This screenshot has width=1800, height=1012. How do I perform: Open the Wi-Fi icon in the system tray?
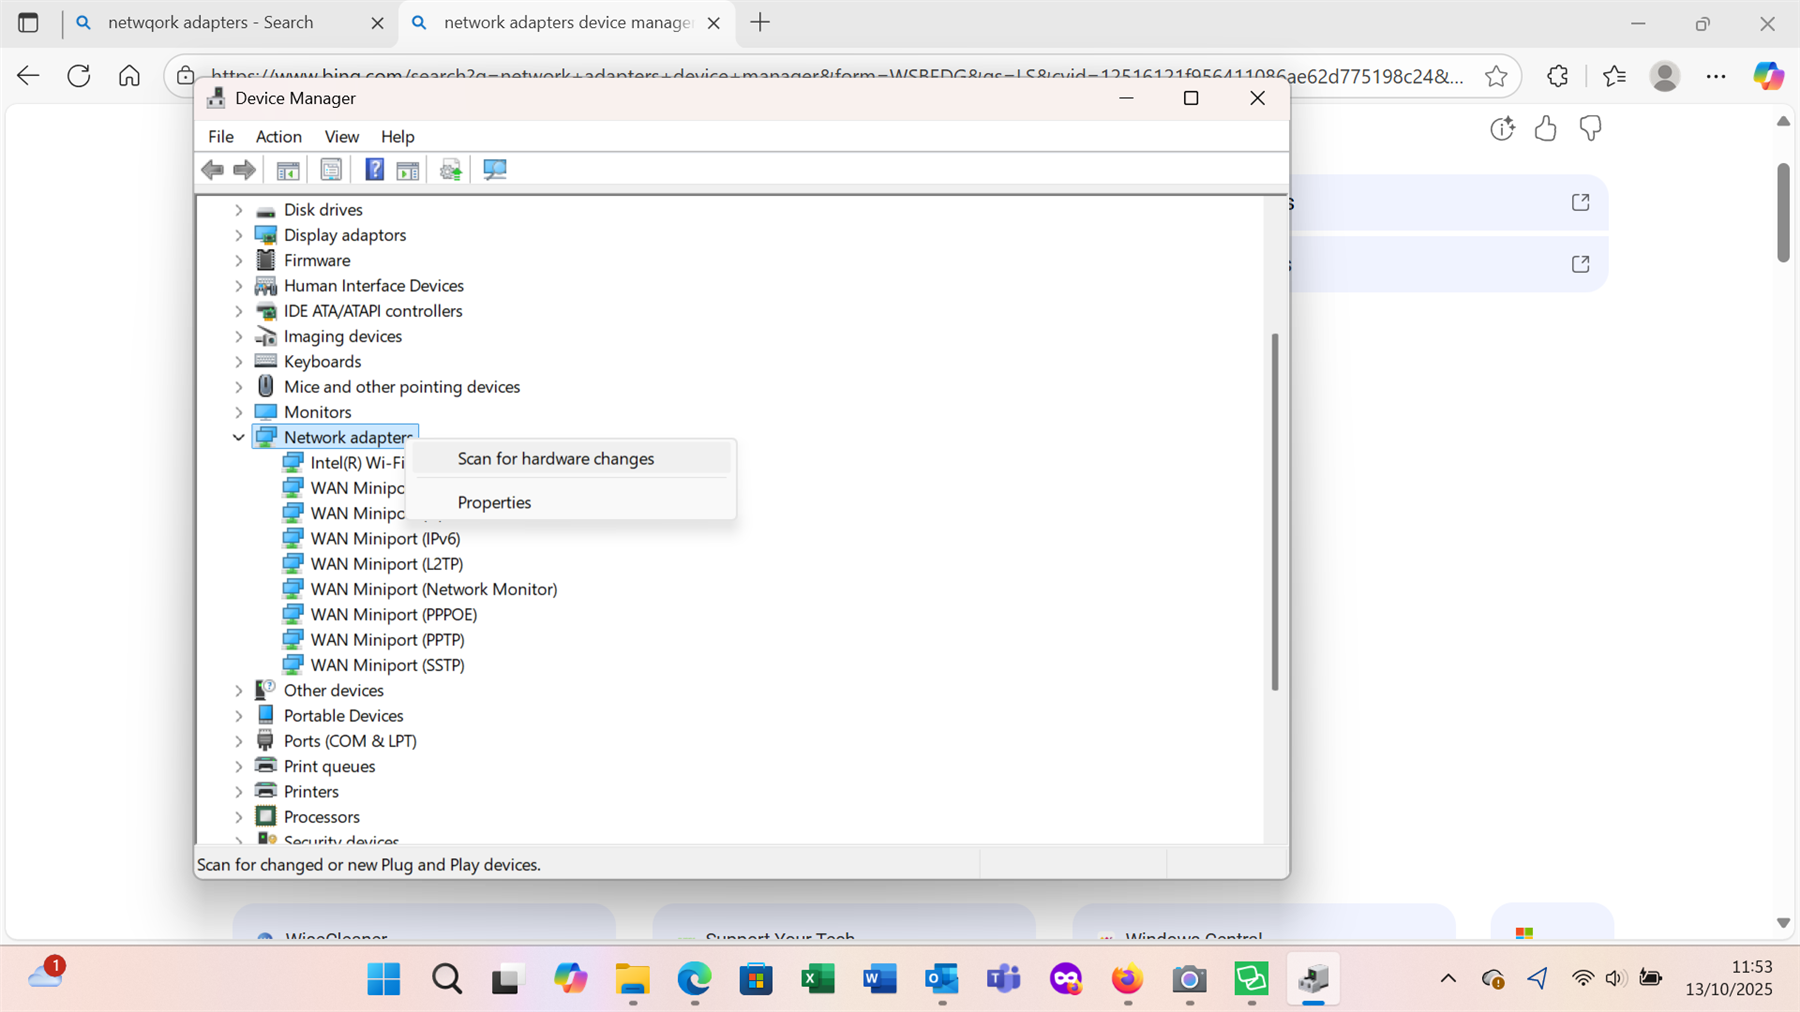pos(1582,980)
